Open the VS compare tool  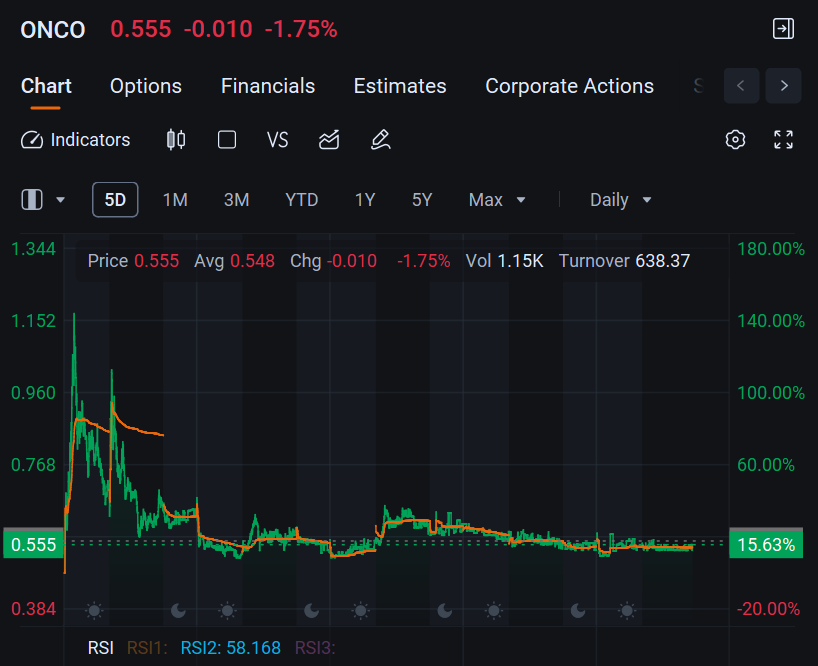278,140
